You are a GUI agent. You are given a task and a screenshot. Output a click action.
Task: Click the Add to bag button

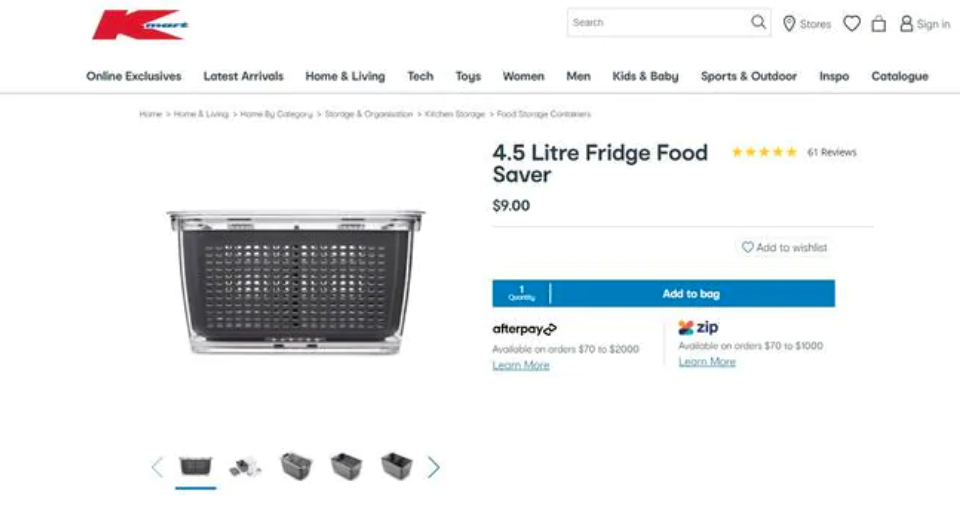tap(691, 293)
